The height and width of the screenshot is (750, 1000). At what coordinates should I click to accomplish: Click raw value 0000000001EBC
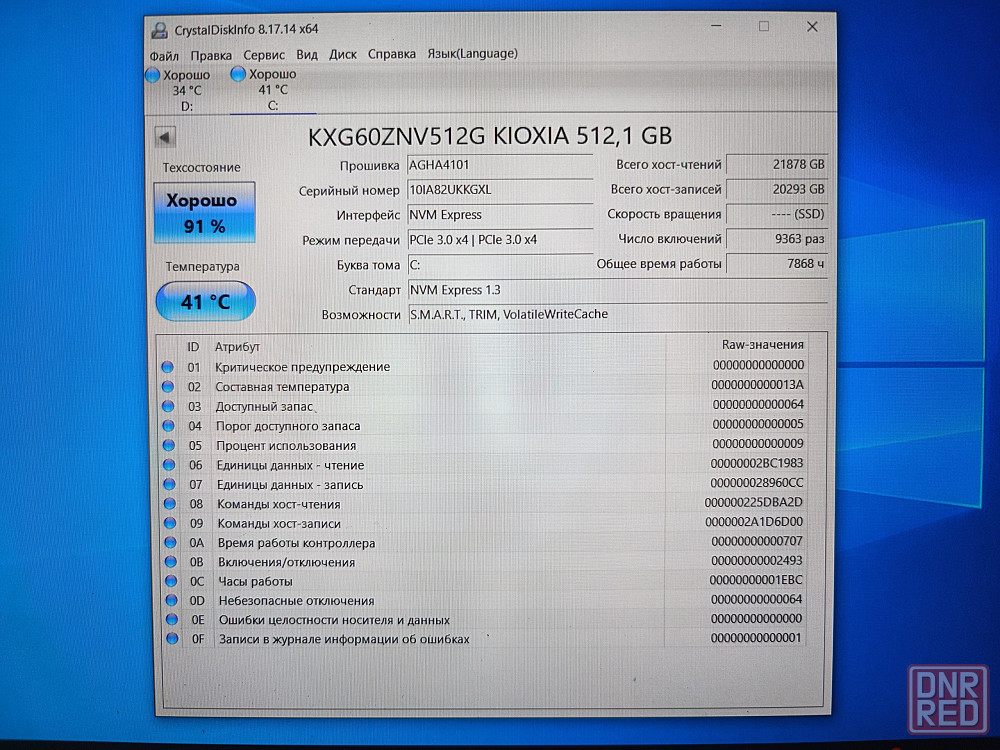point(756,580)
